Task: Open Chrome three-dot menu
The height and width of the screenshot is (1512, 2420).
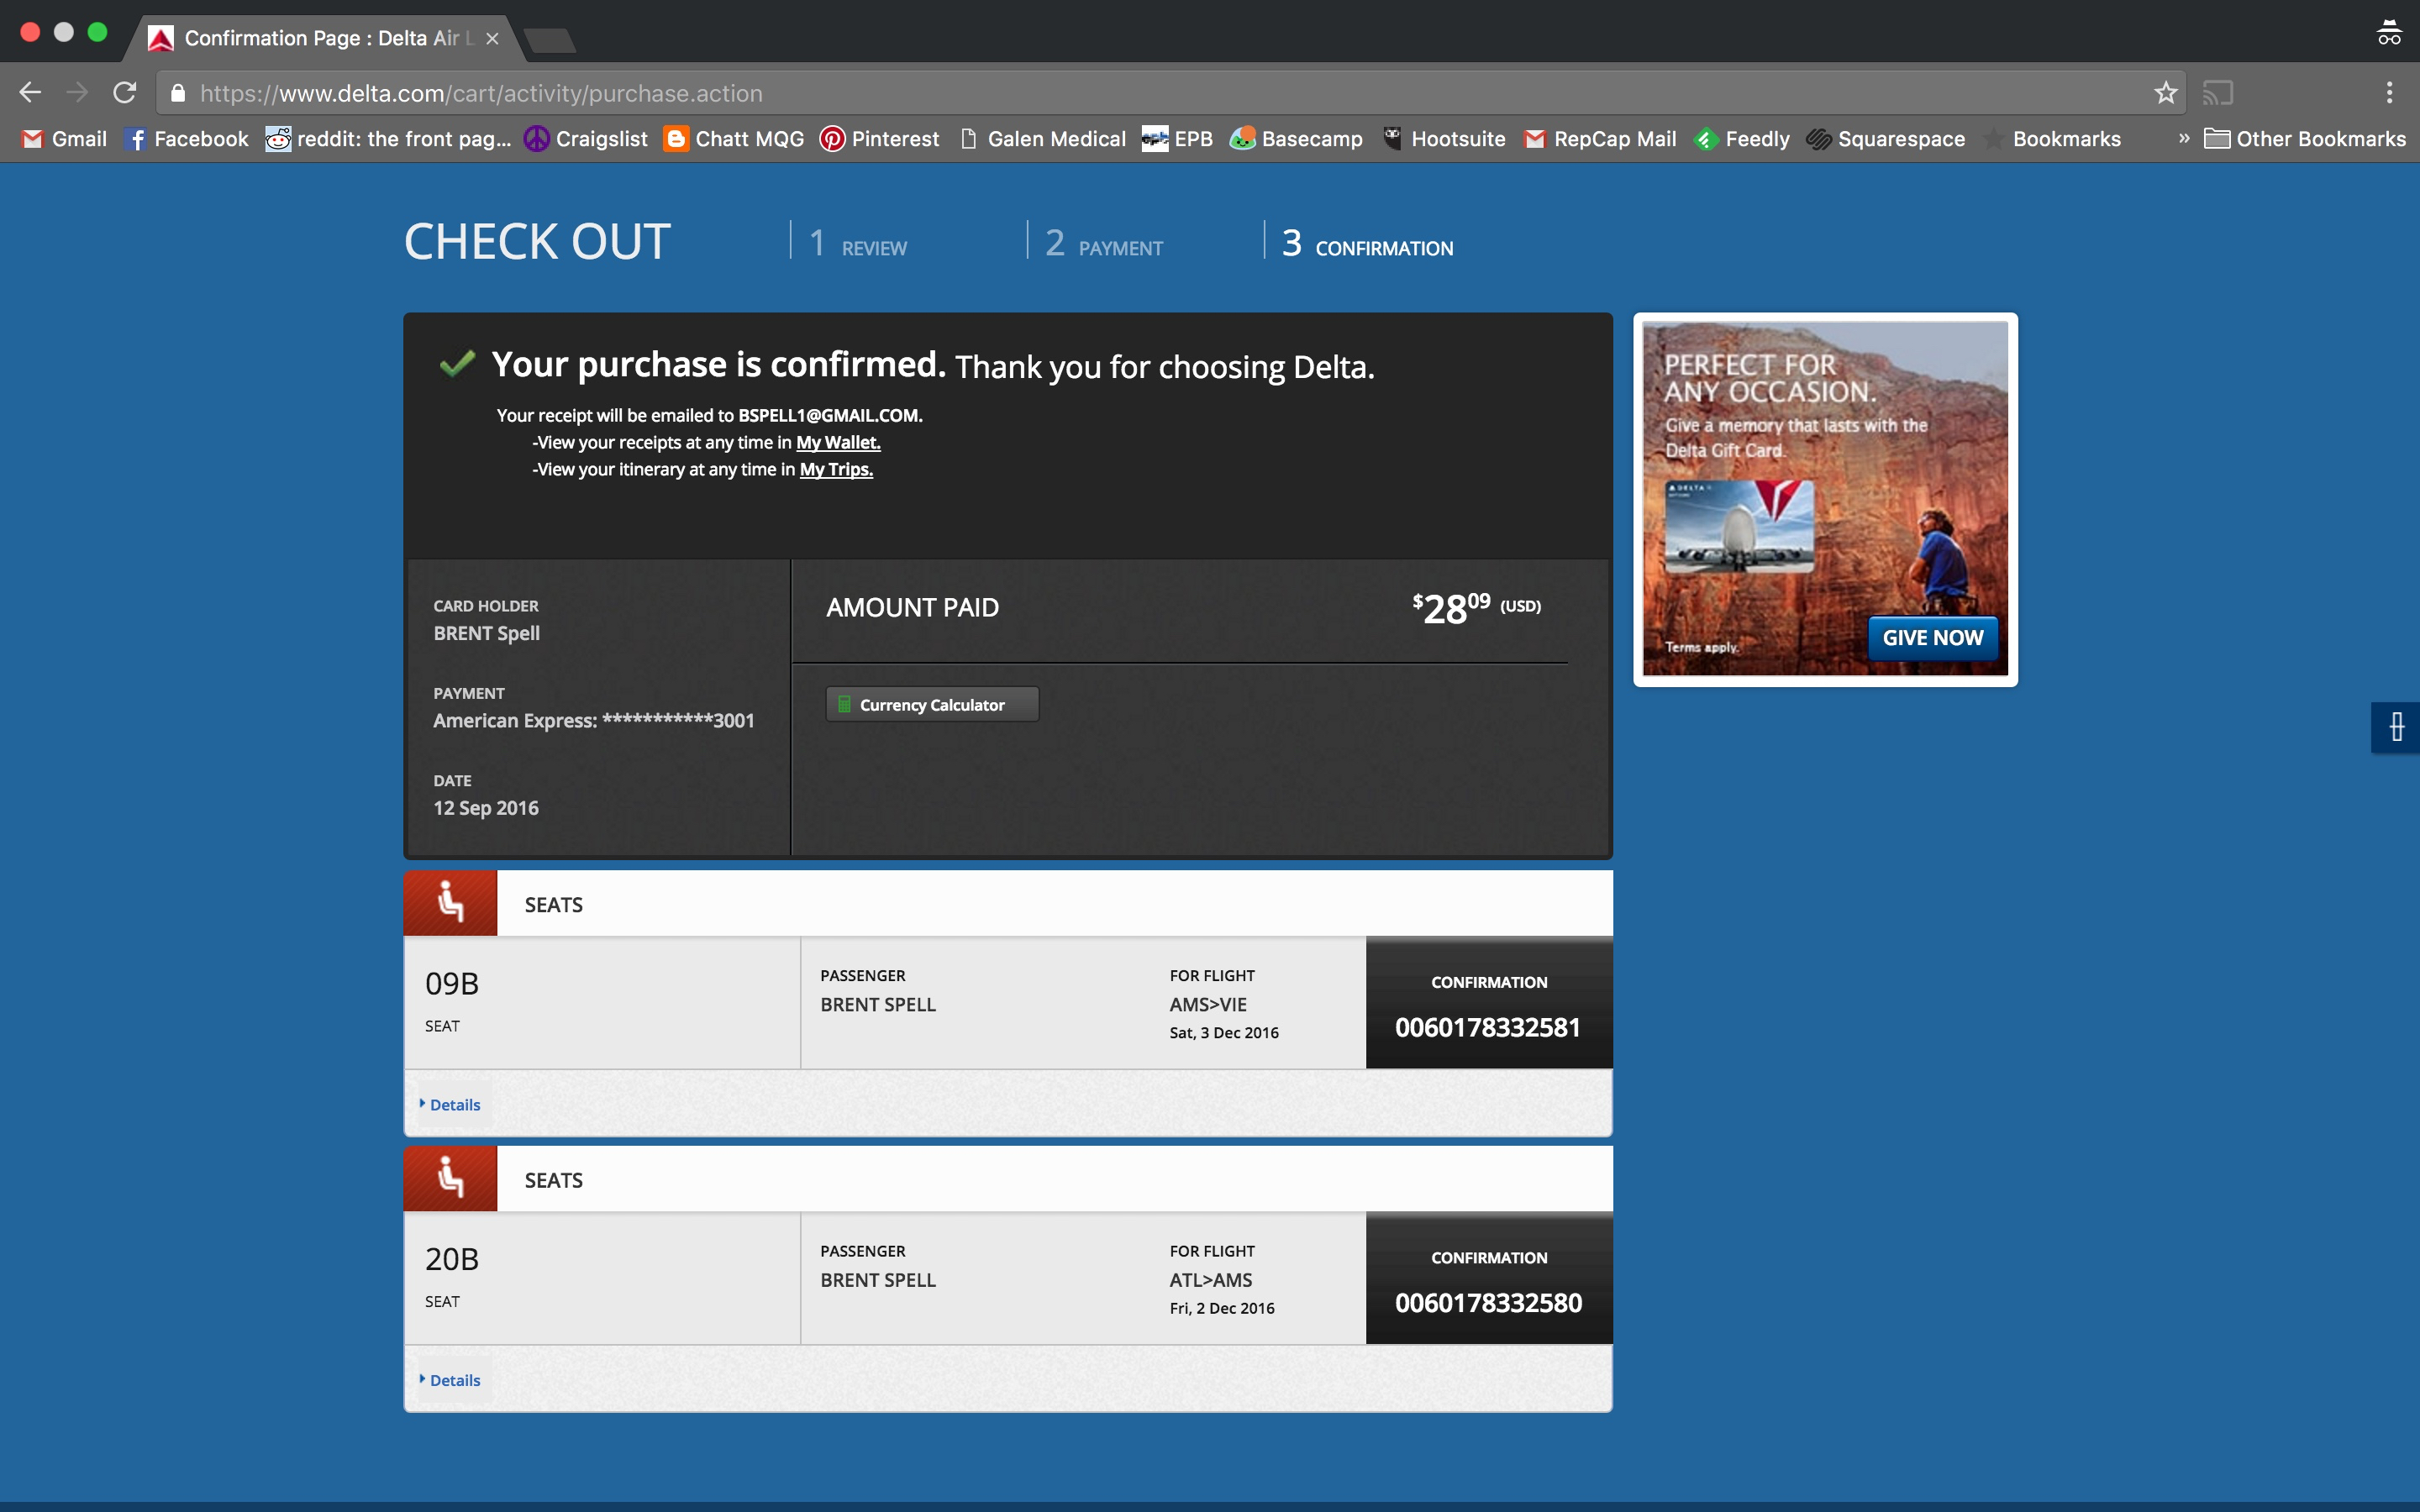Action: point(2389,93)
